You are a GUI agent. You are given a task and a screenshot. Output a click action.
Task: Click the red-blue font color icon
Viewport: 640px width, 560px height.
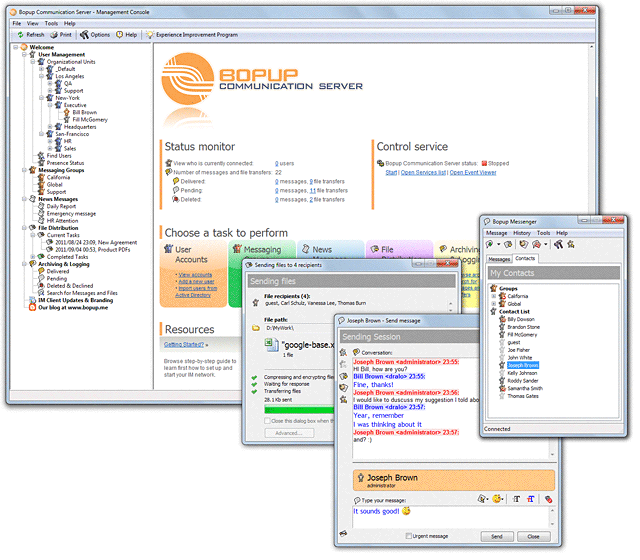pos(531,499)
